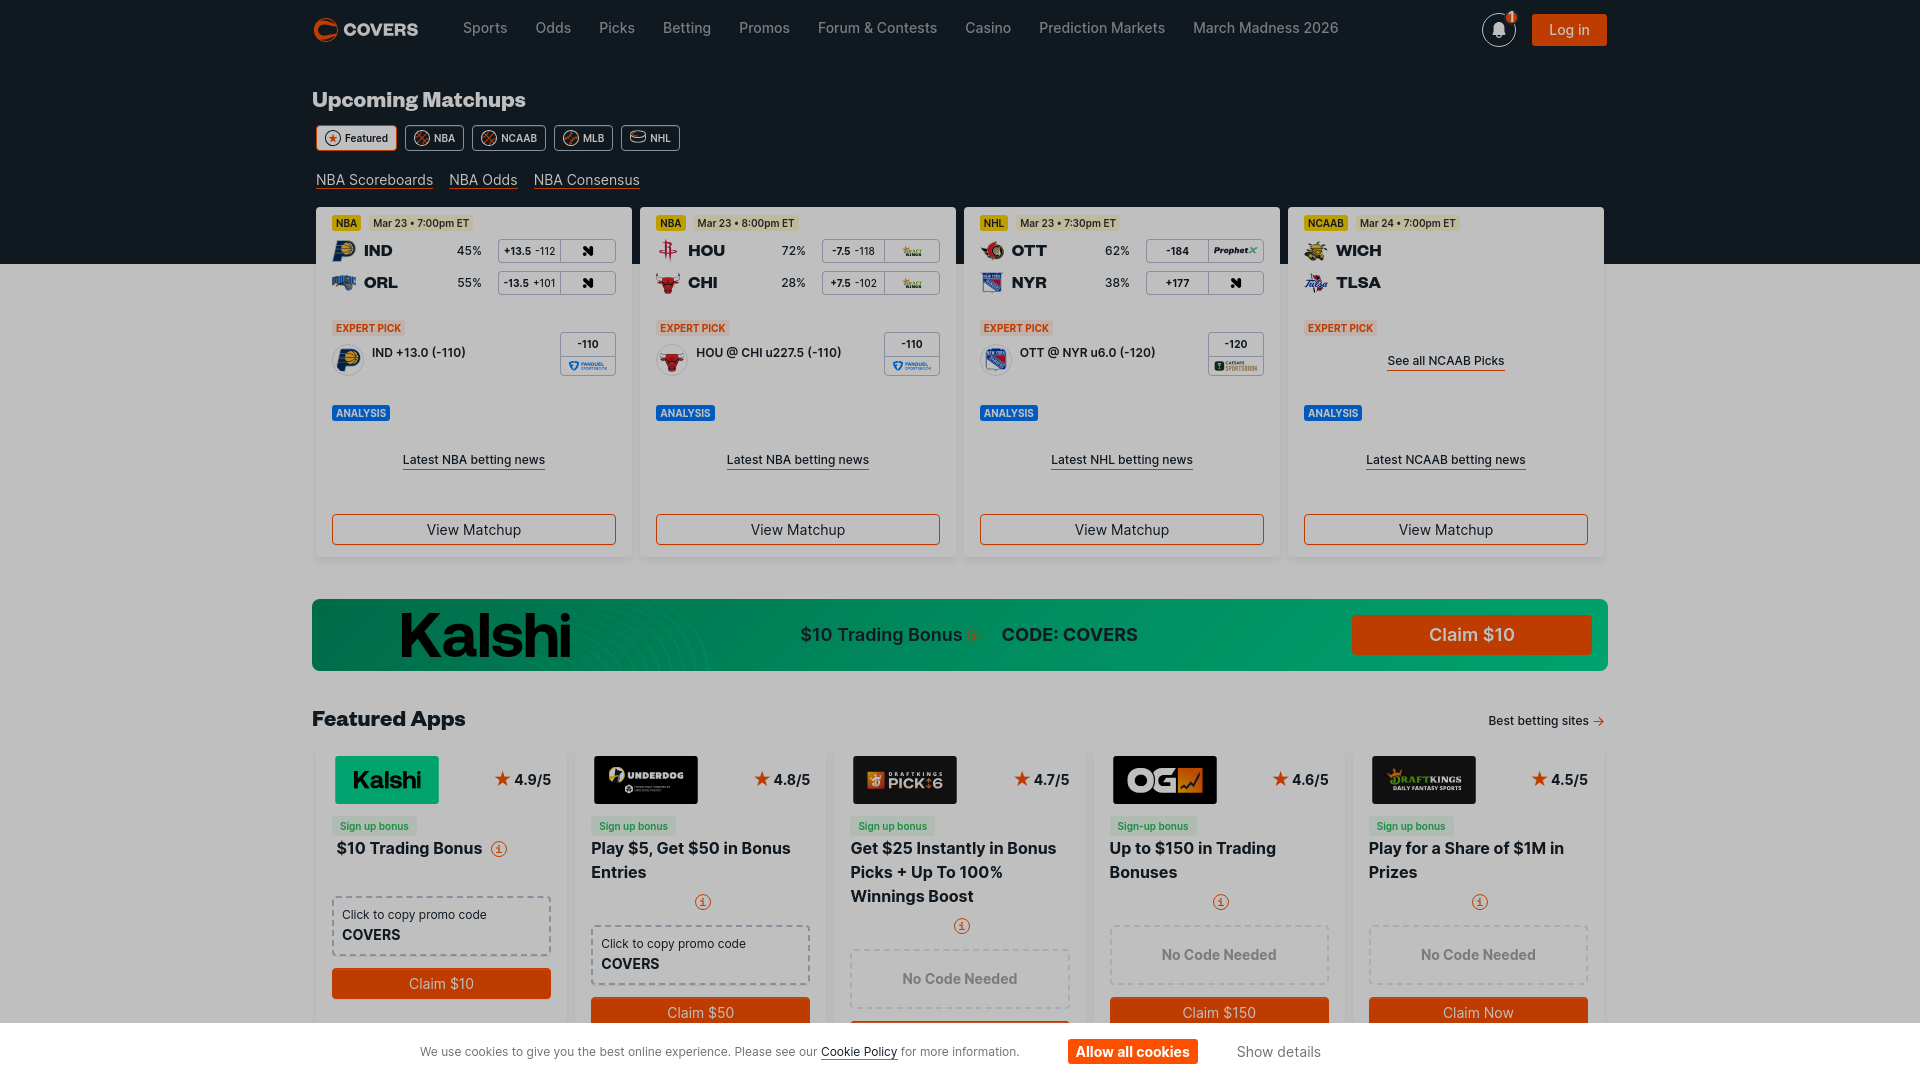Open the Promos menu
This screenshot has width=1920, height=1080.
764,28
